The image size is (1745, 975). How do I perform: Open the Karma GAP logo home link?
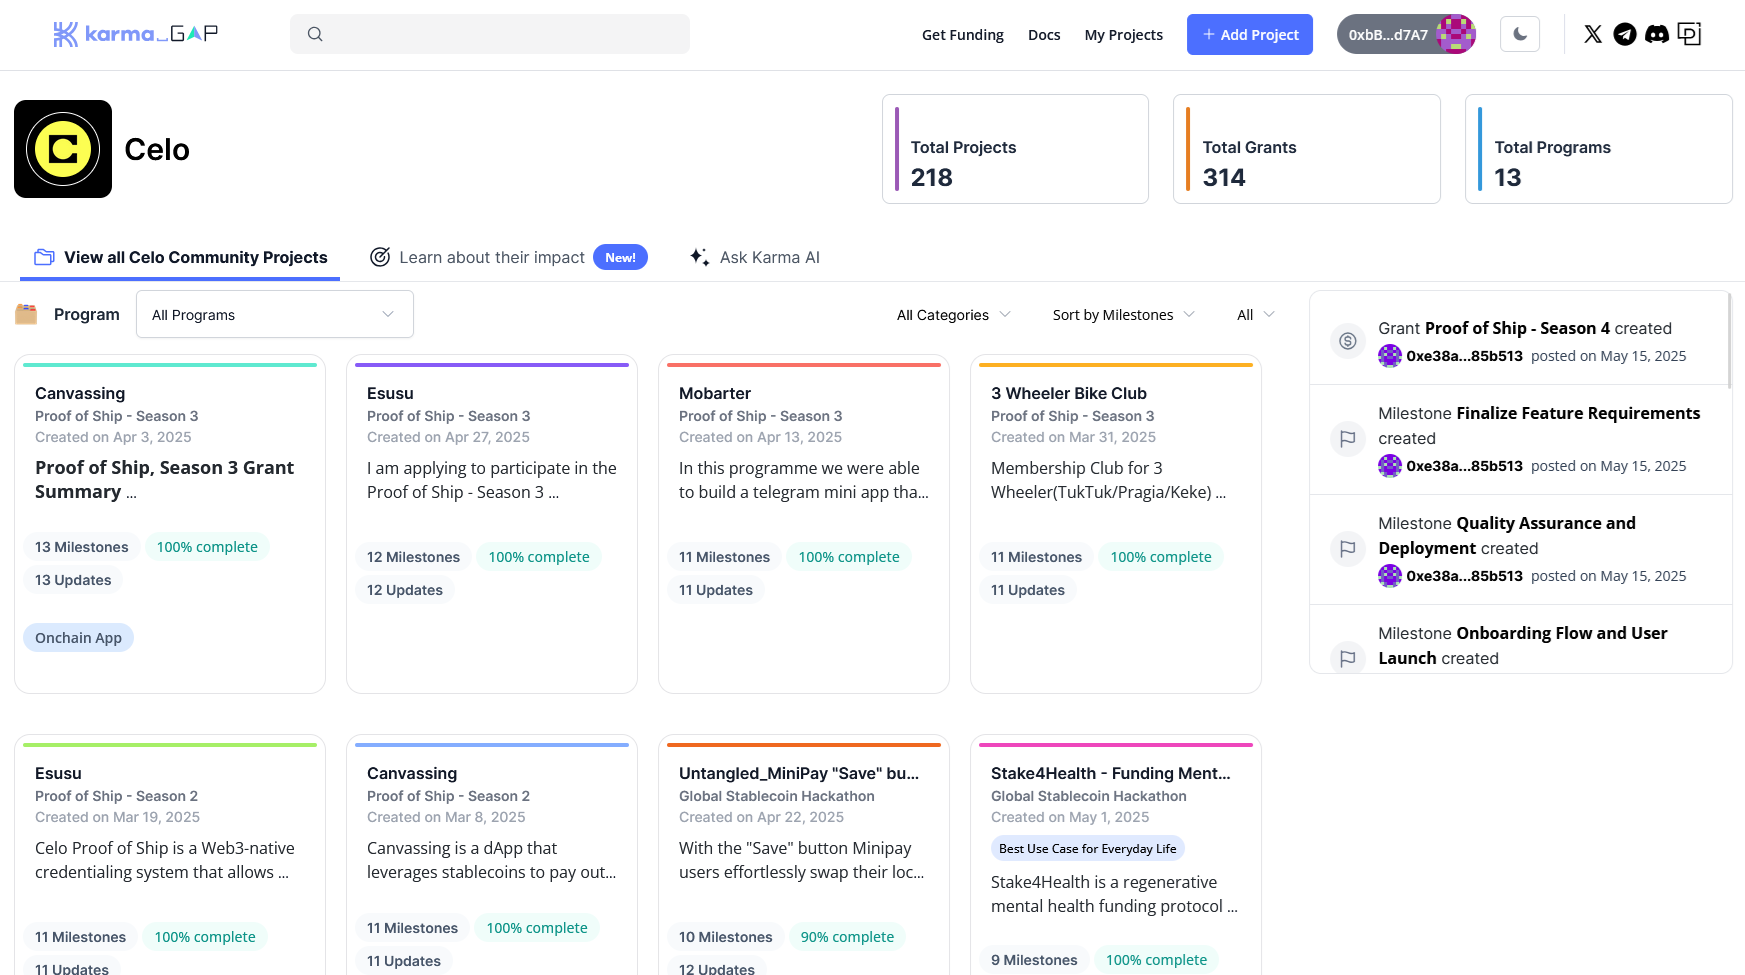pos(135,34)
